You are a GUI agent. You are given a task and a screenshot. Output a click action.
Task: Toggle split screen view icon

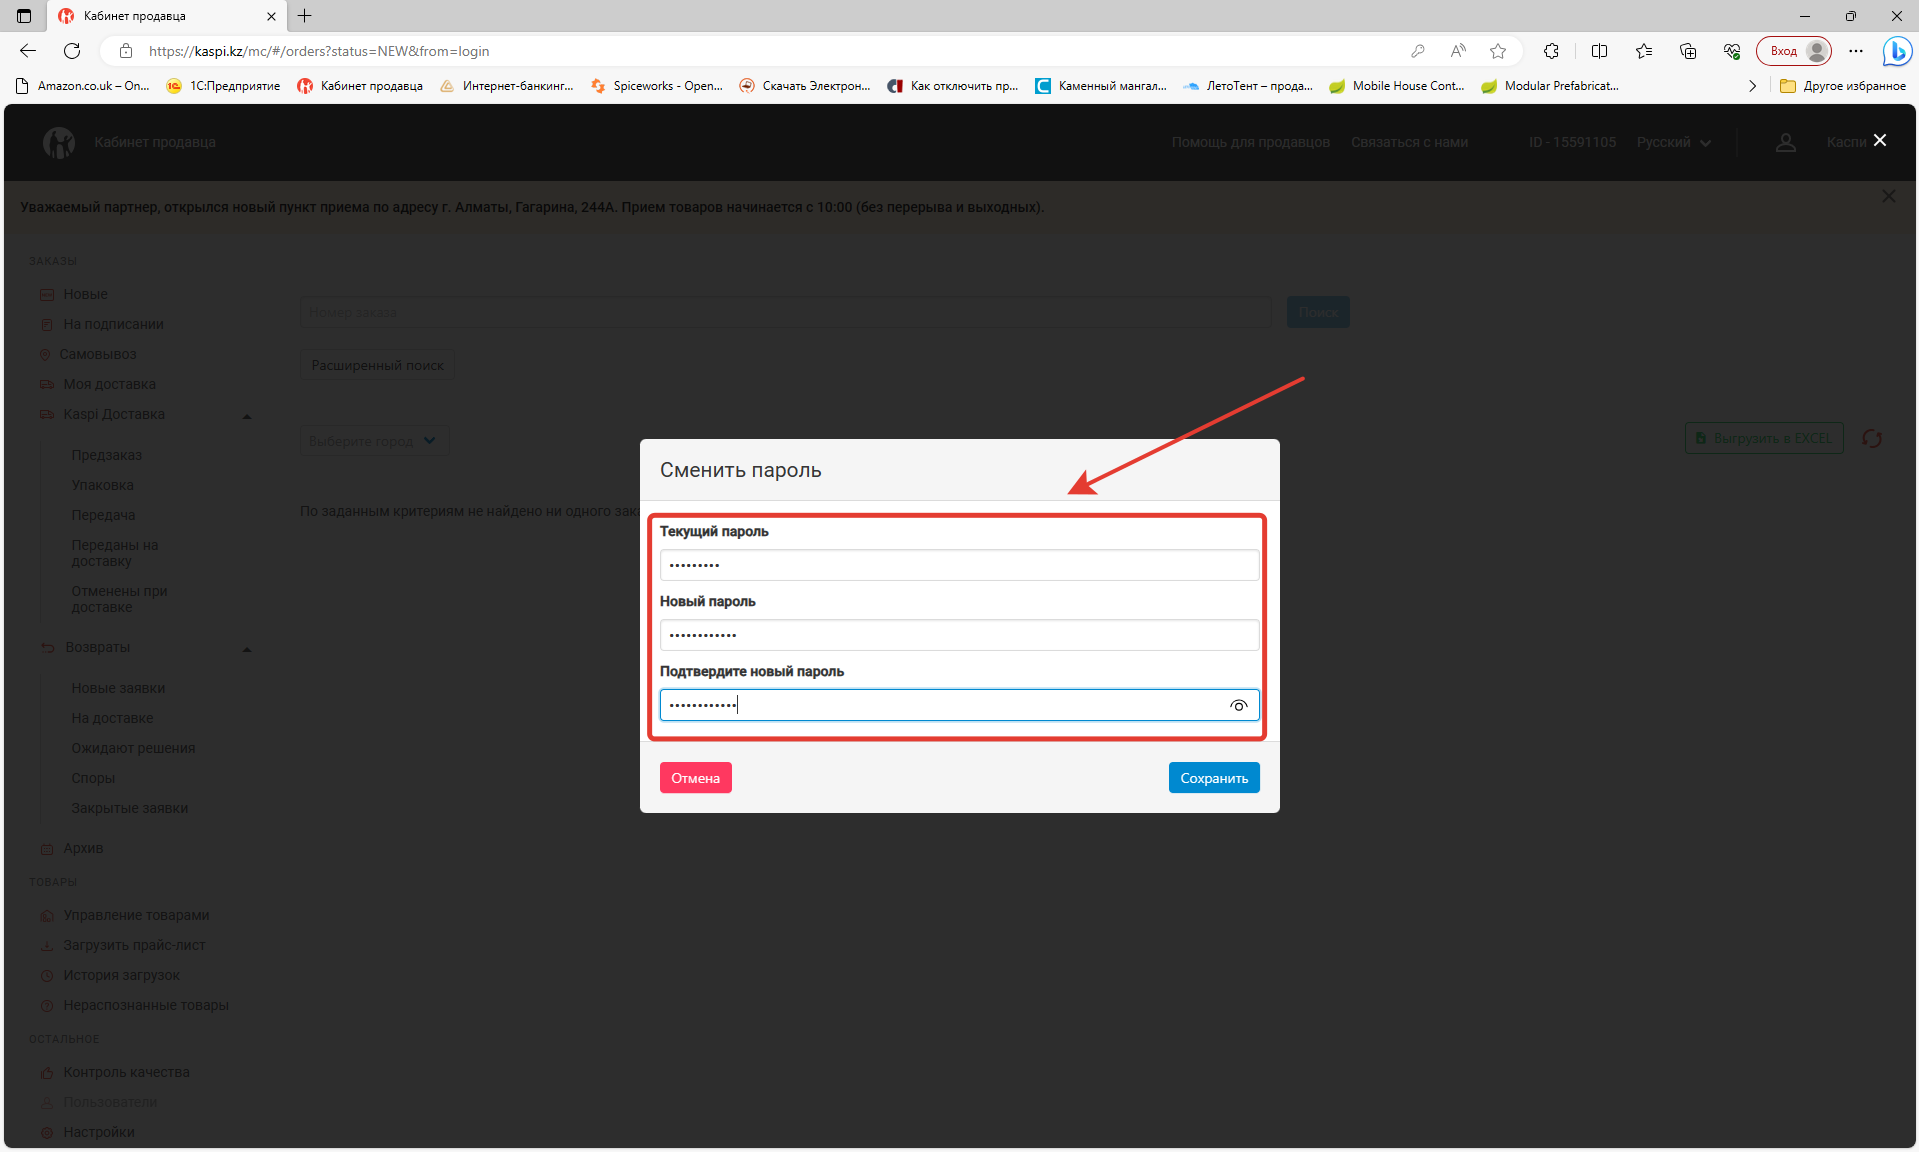(1599, 51)
